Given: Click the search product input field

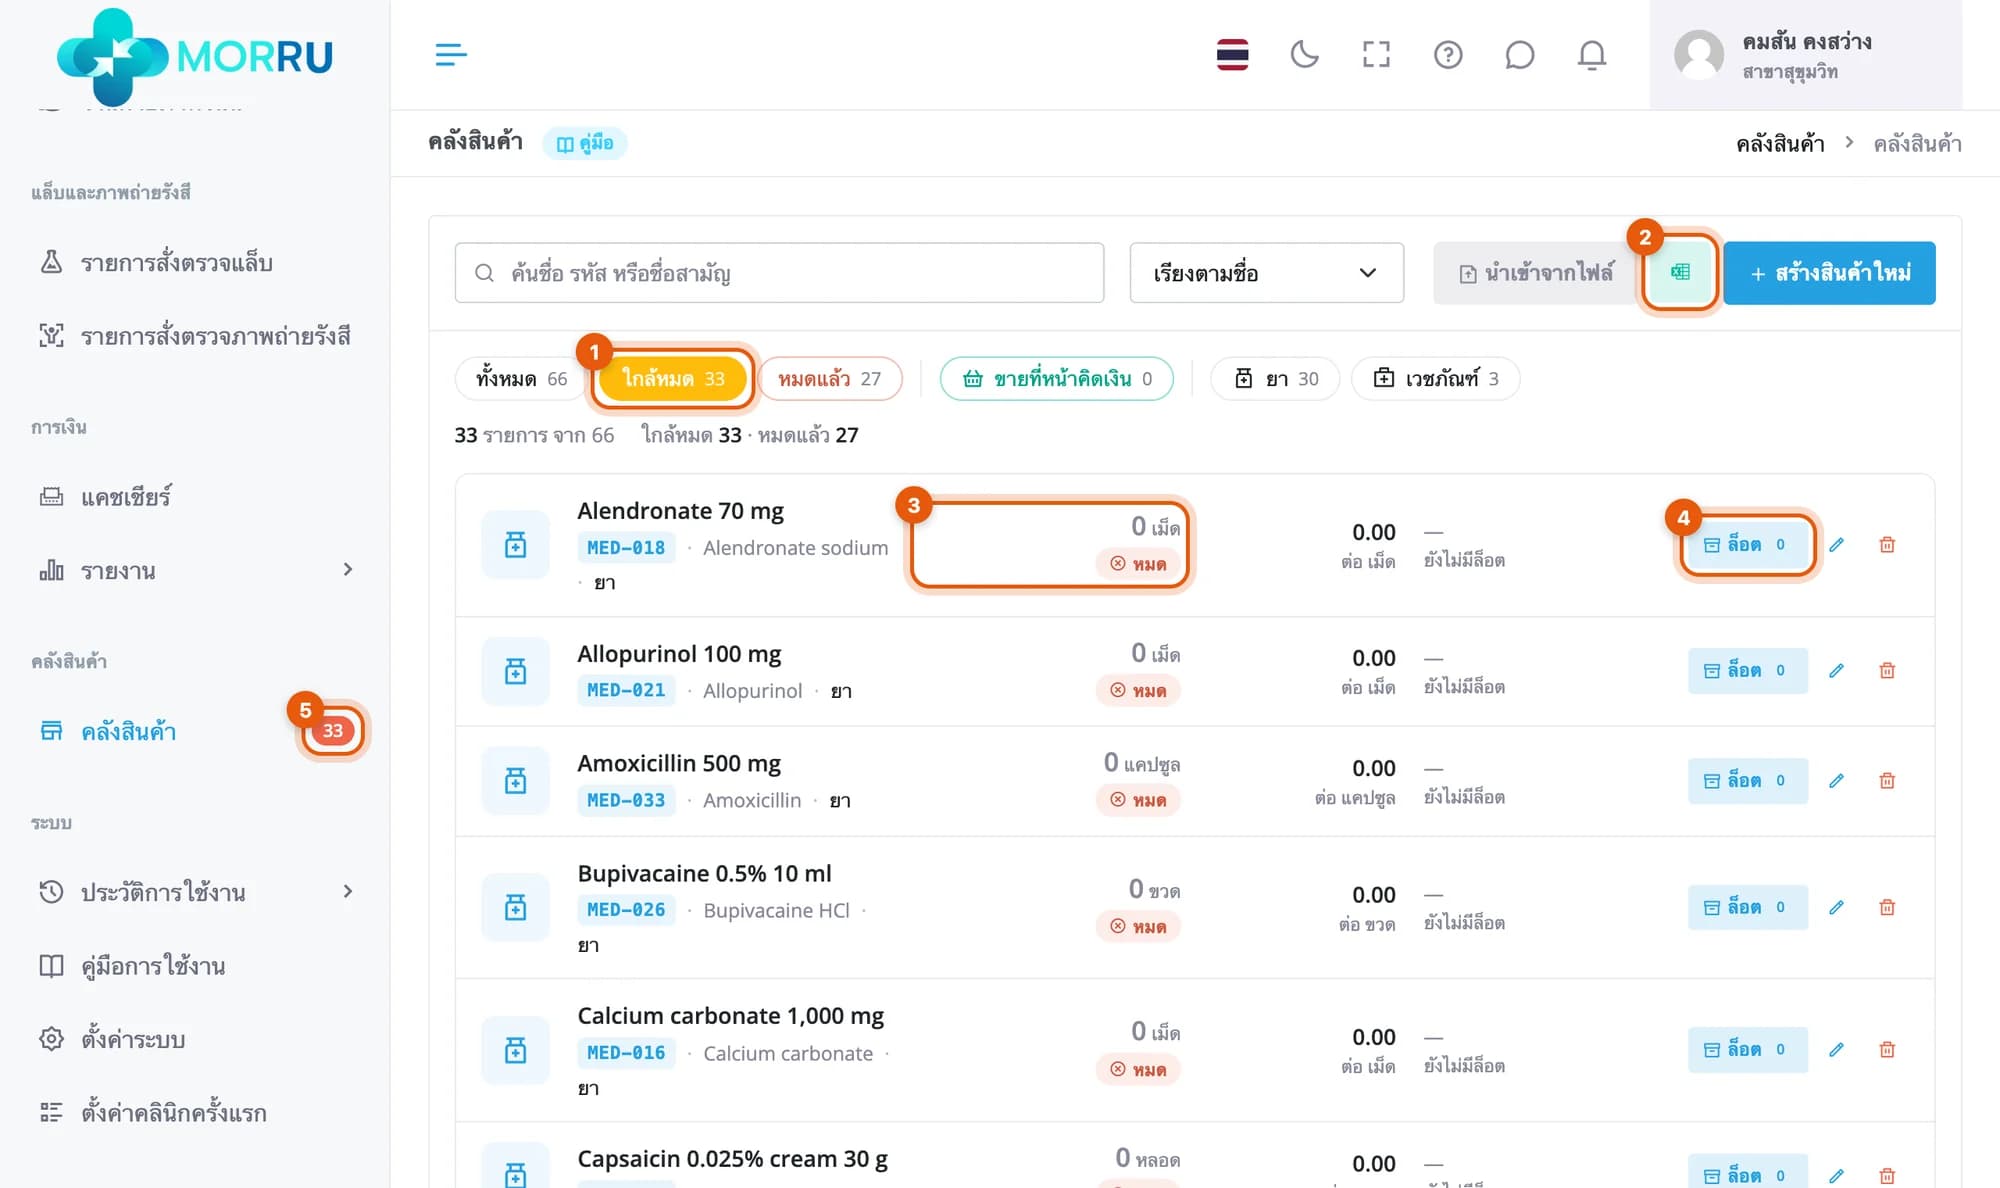Looking at the screenshot, I should [x=779, y=272].
